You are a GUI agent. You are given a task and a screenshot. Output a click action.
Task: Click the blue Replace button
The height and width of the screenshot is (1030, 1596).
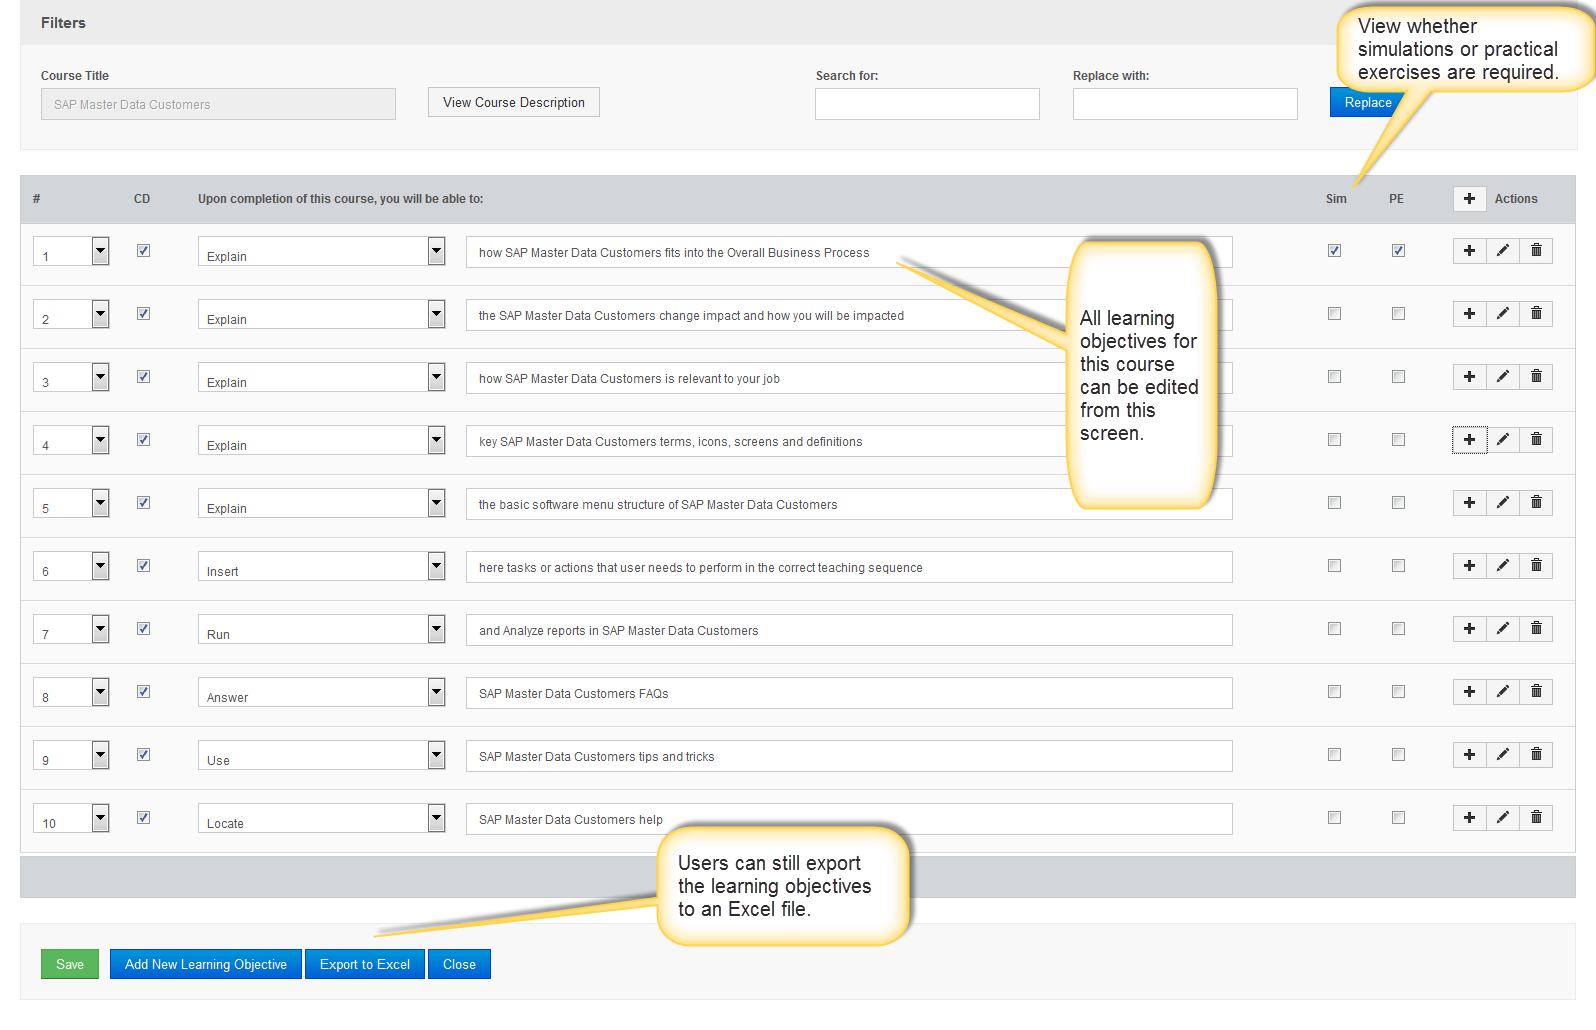click(1368, 102)
